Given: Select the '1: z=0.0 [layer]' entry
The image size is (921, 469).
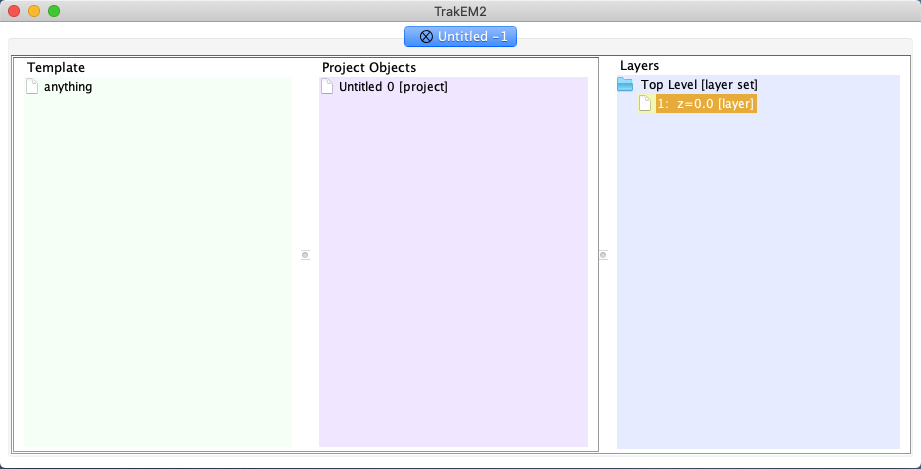Looking at the screenshot, I should point(705,104).
